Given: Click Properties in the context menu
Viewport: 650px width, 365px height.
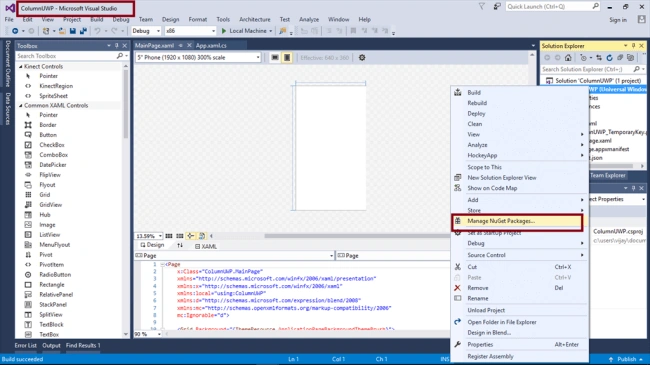Looking at the screenshot, I should 520,345.
